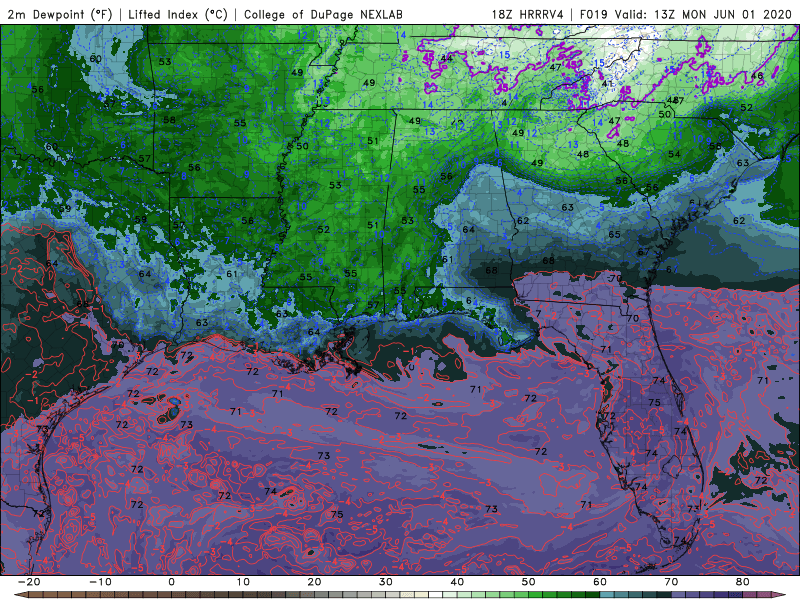Click the 20 label on the color scale
Viewport: 800px width, 600px height.
[314, 582]
